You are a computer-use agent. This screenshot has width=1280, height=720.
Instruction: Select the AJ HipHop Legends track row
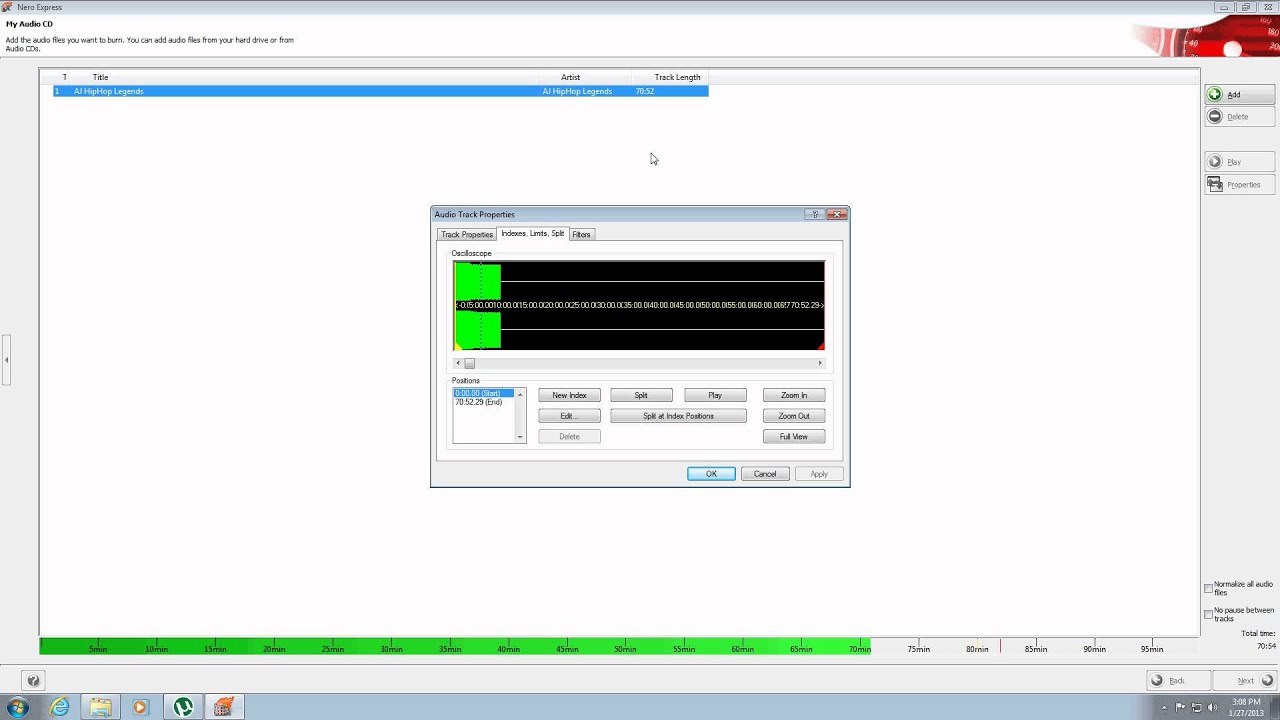(380, 91)
